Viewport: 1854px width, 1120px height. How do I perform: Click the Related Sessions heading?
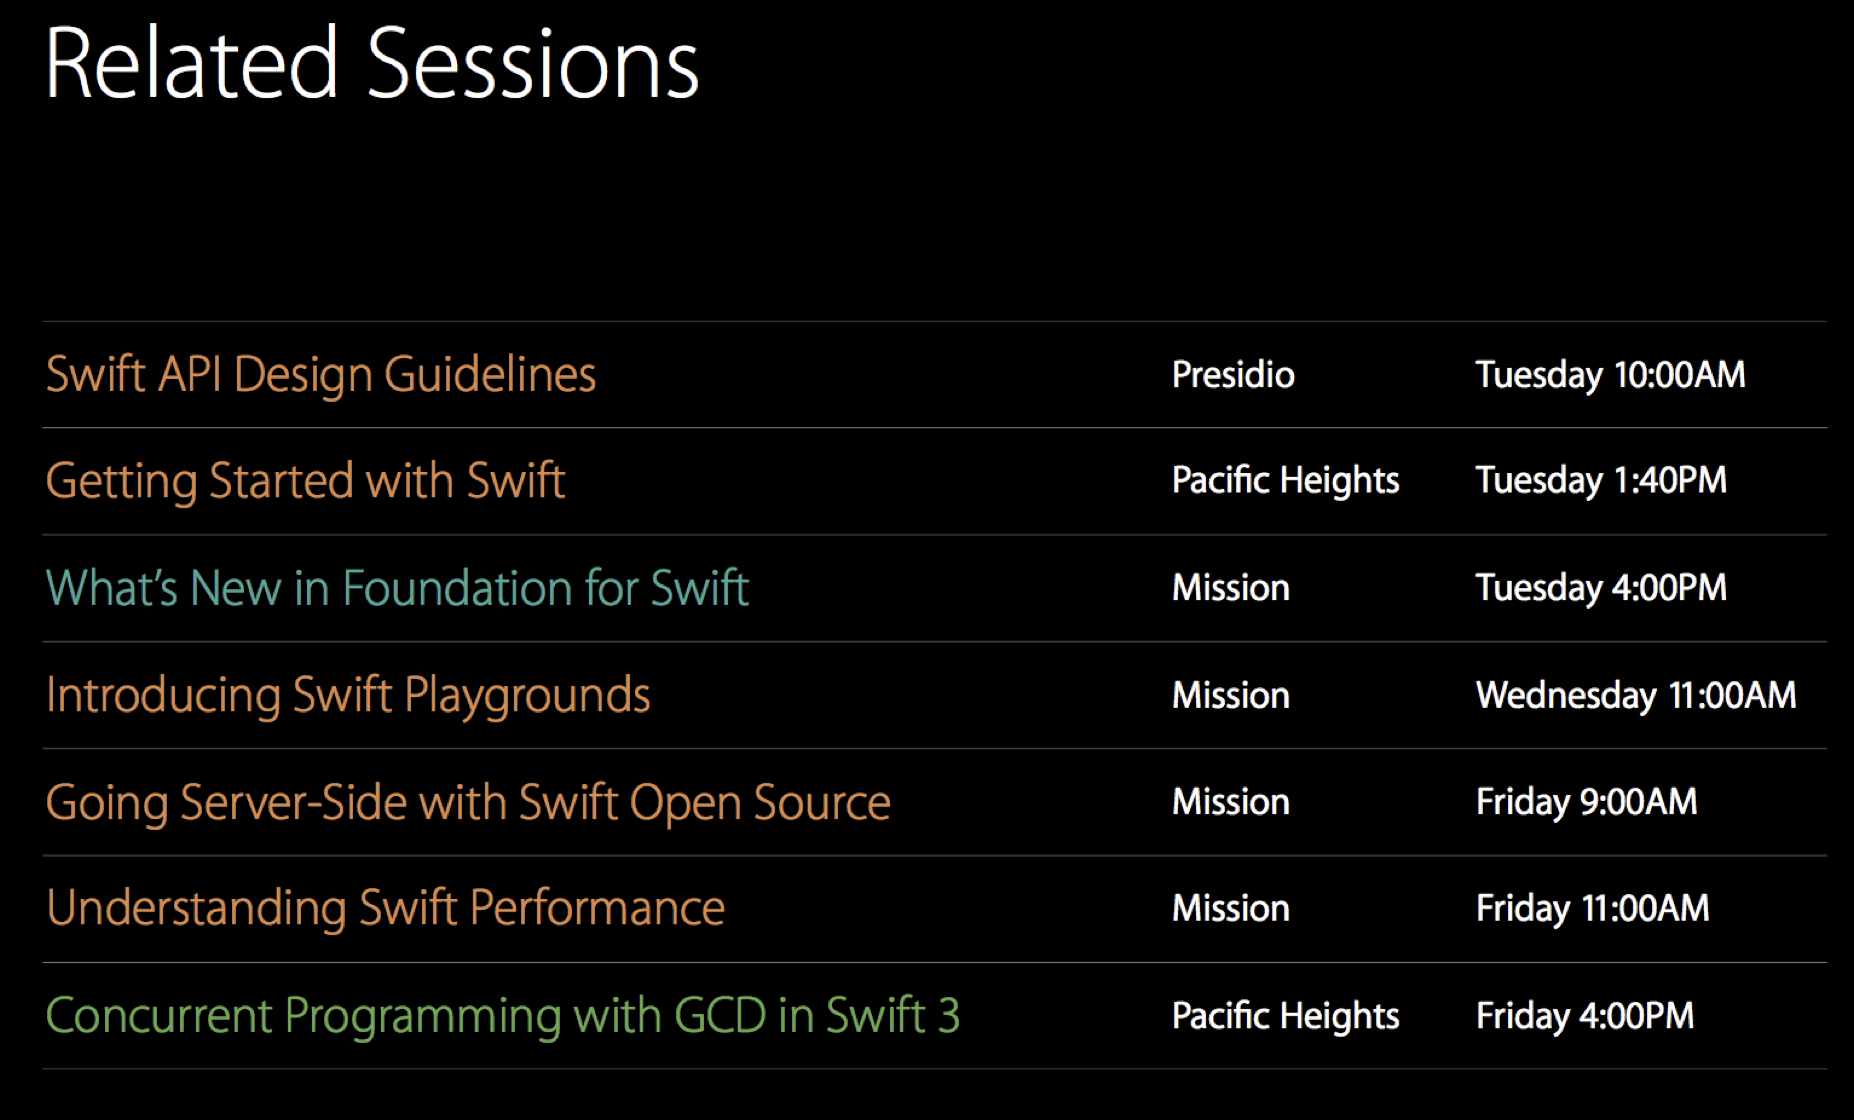pos(372,64)
